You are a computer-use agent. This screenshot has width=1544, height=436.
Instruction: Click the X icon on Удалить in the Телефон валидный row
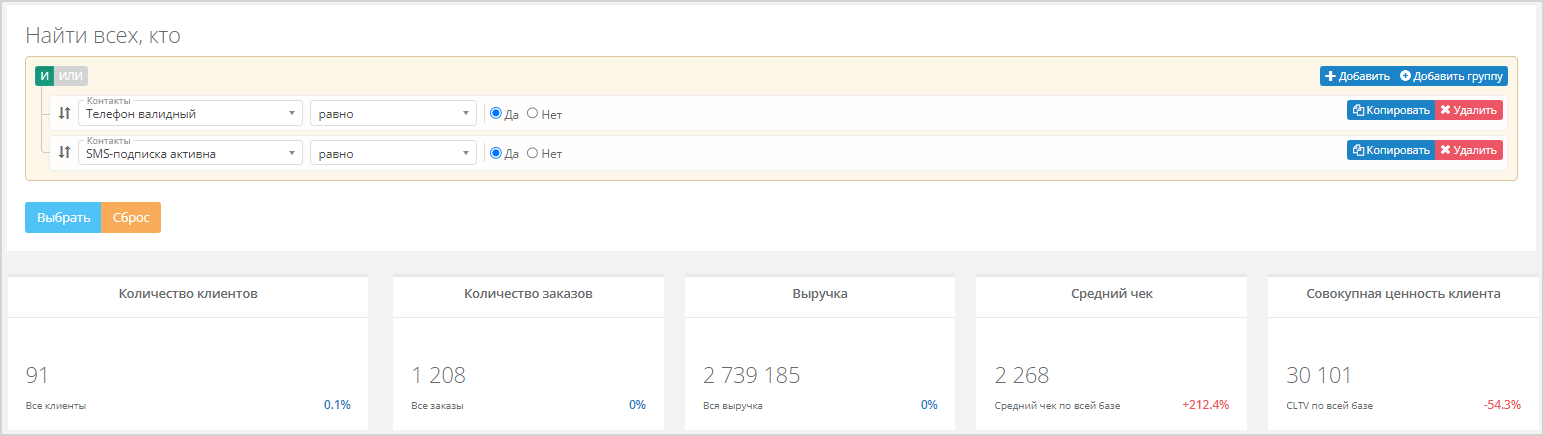(1445, 110)
